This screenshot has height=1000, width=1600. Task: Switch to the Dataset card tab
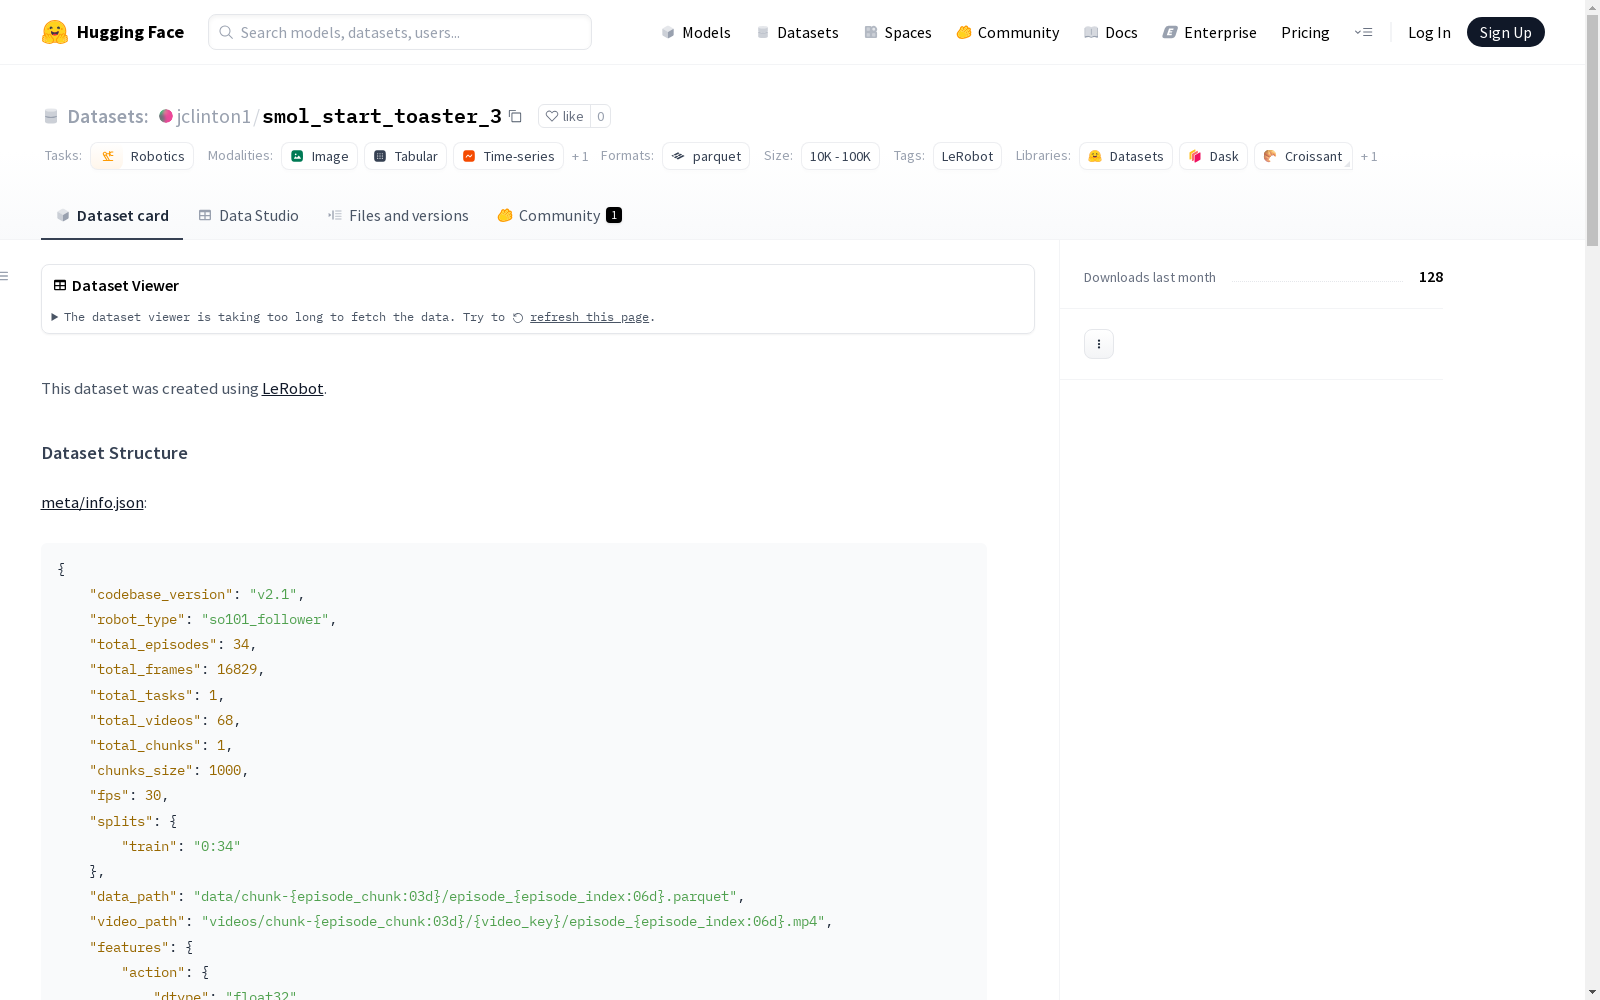click(112, 216)
